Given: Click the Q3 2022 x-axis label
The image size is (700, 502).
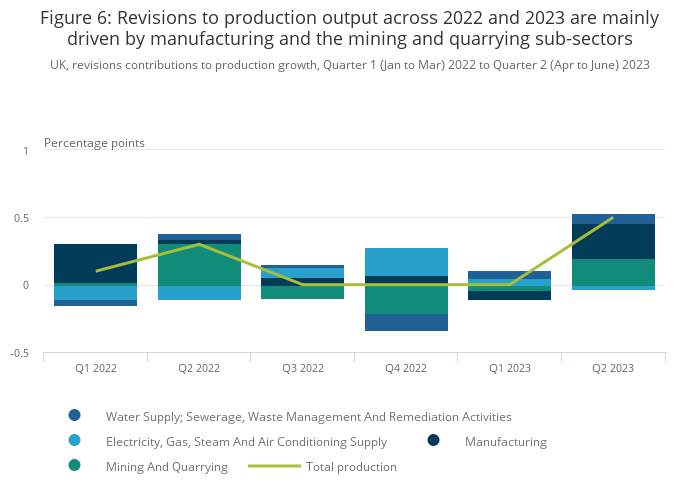Looking at the screenshot, I should point(303,368).
